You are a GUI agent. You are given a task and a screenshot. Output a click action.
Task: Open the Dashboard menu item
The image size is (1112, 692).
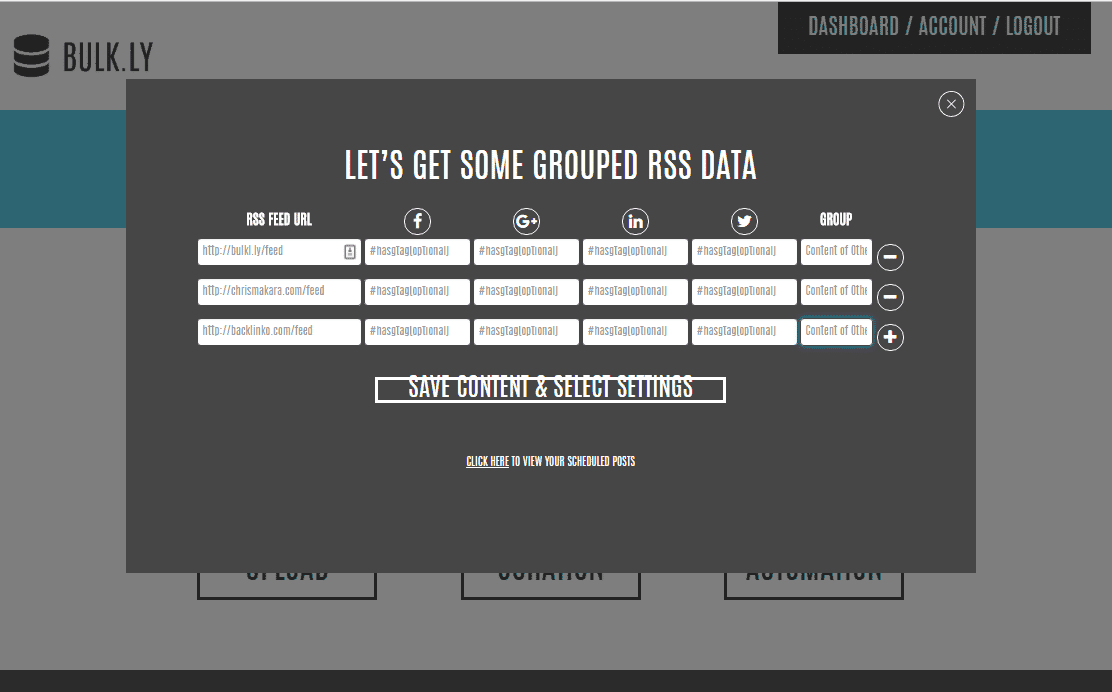click(853, 27)
